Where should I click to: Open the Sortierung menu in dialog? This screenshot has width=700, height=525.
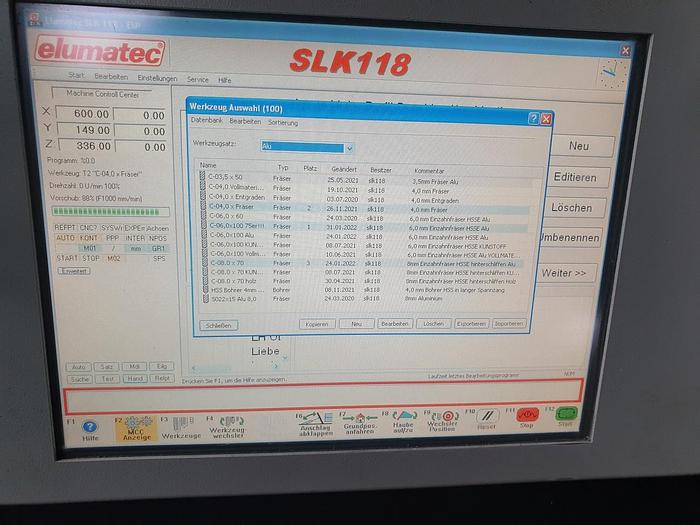[283, 122]
